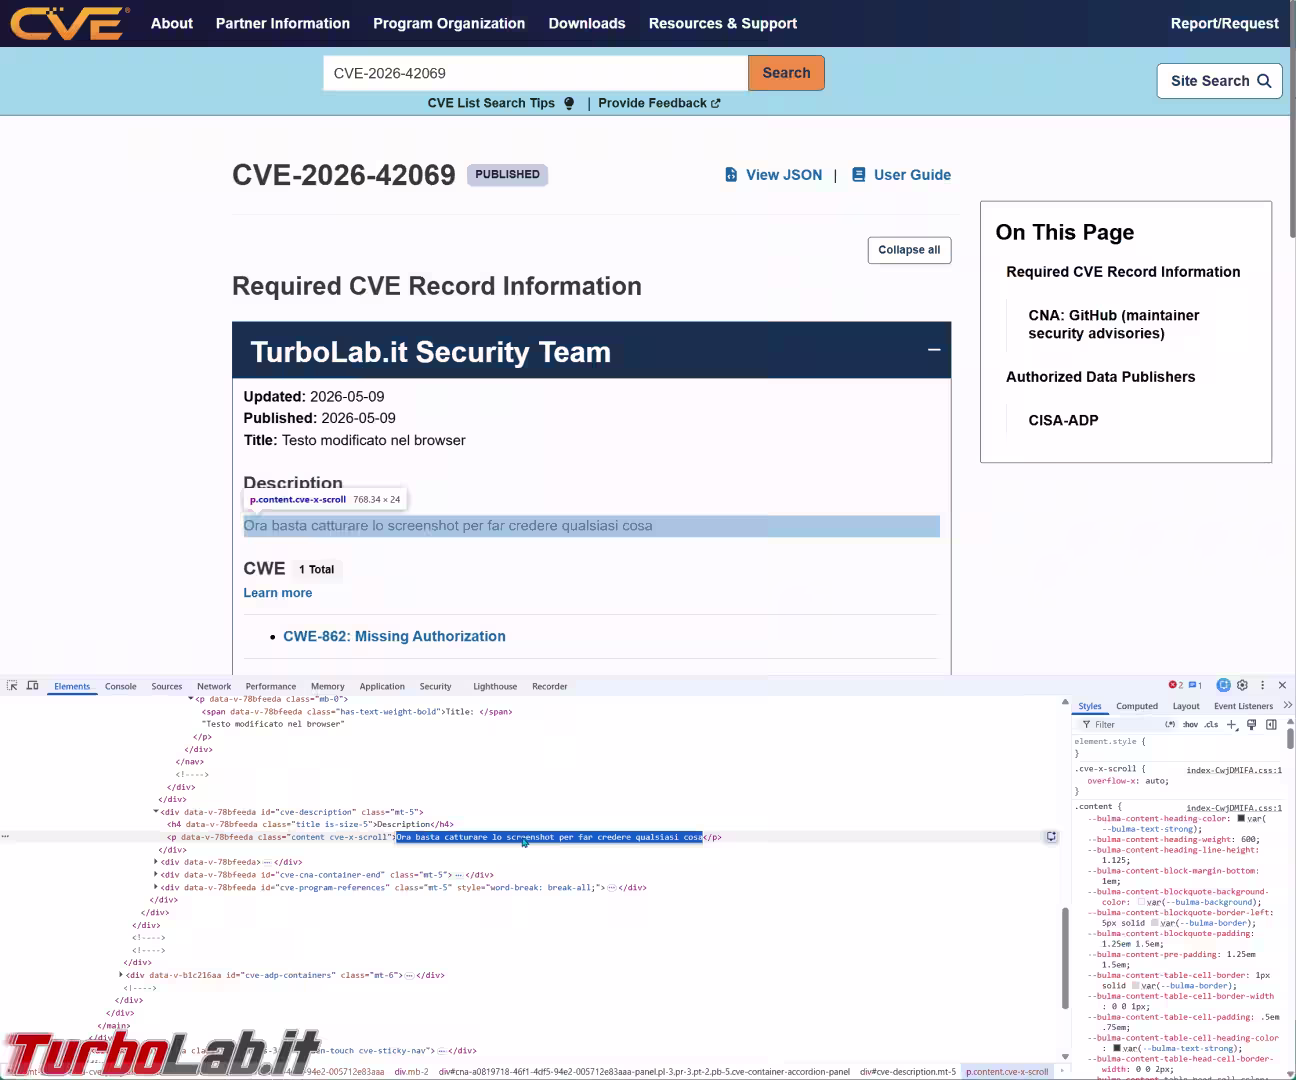The image size is (1296, 1080).
Task: Click the Collapse all button
Action: (909, 250)
